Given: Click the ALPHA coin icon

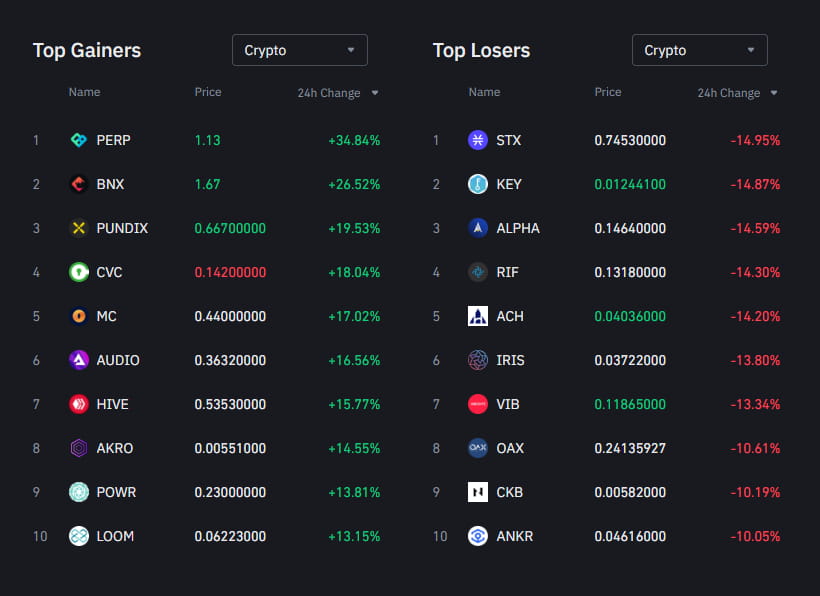Looking at the screenshot, I should 477,228.
